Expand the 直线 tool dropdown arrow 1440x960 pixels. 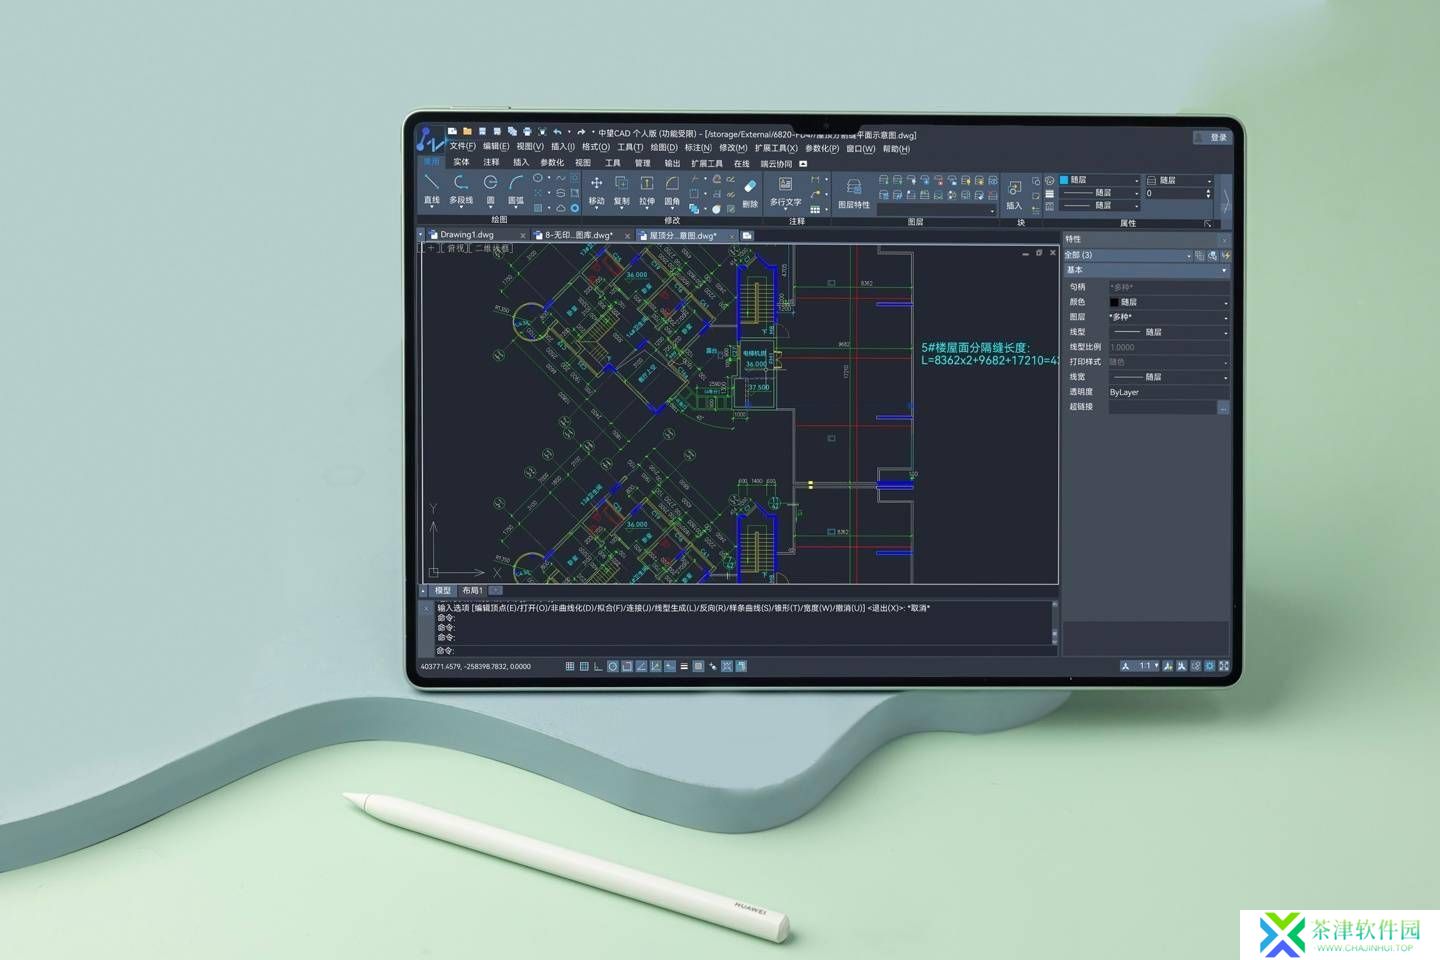coord(431,209)
